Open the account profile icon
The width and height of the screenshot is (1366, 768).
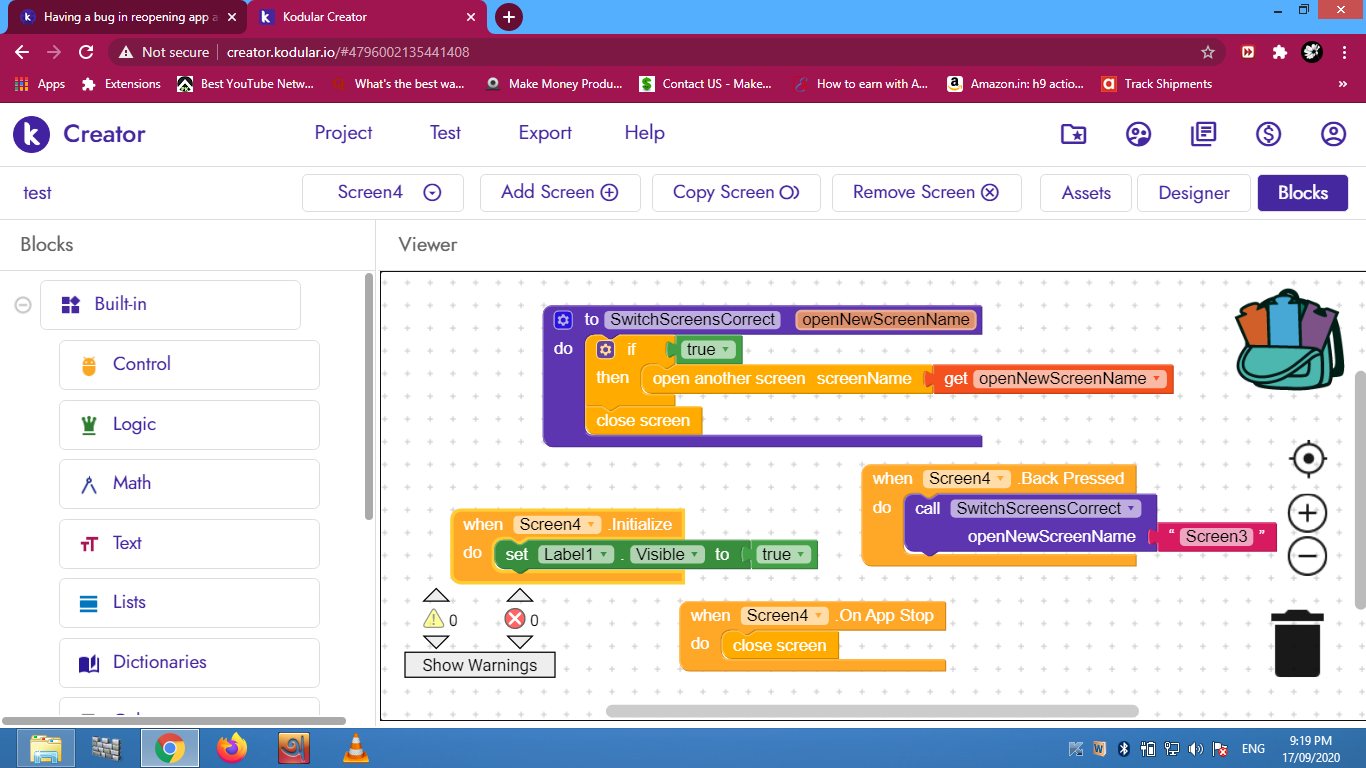(1333, 134)
